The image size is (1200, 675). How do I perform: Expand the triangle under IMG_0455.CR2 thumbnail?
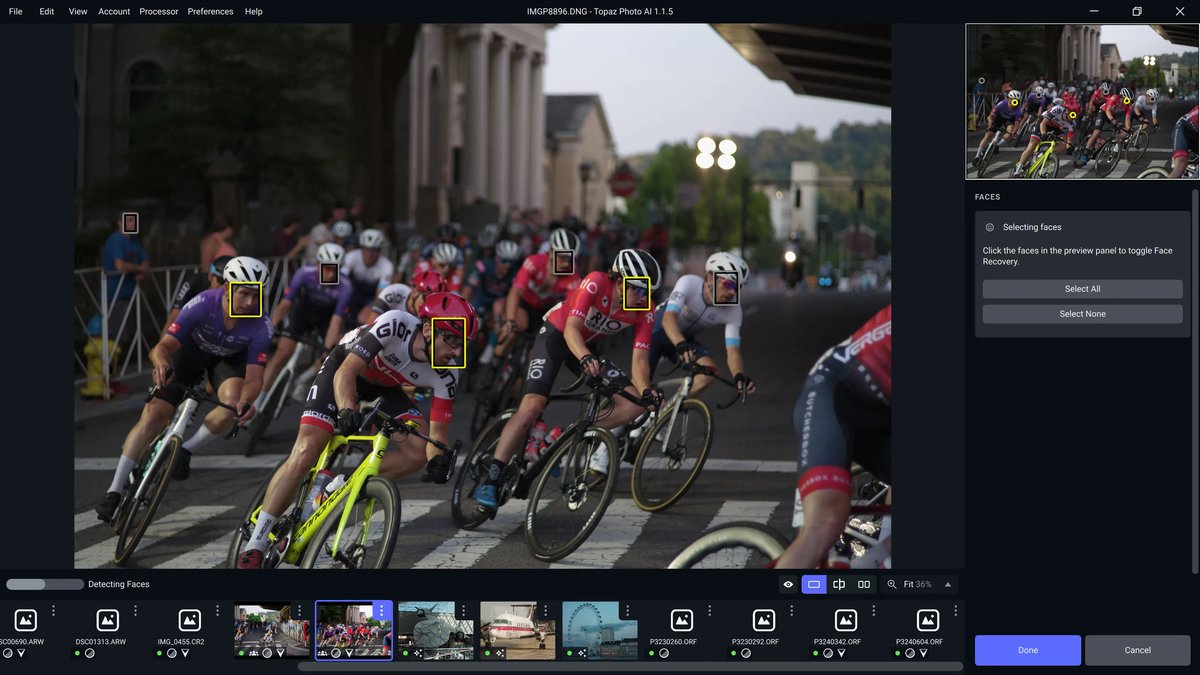185,652
